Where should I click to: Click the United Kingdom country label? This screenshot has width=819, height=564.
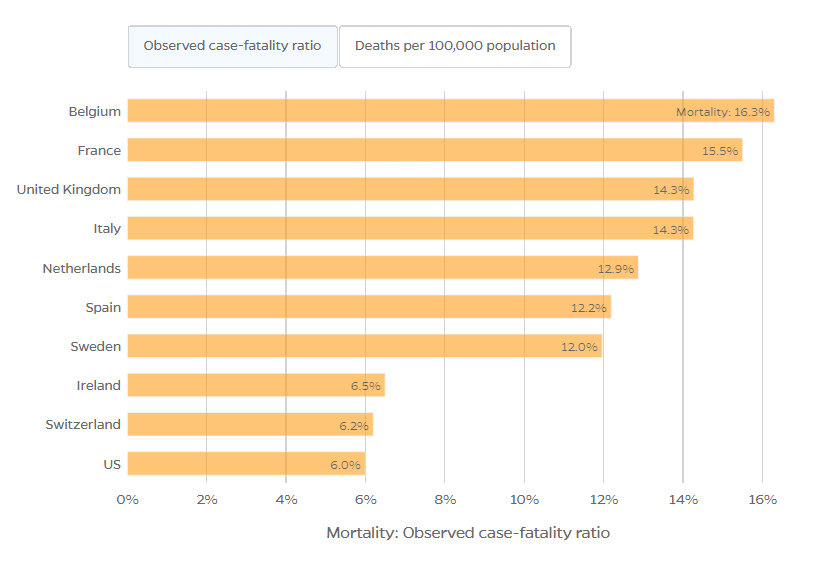tap(68, 190)
